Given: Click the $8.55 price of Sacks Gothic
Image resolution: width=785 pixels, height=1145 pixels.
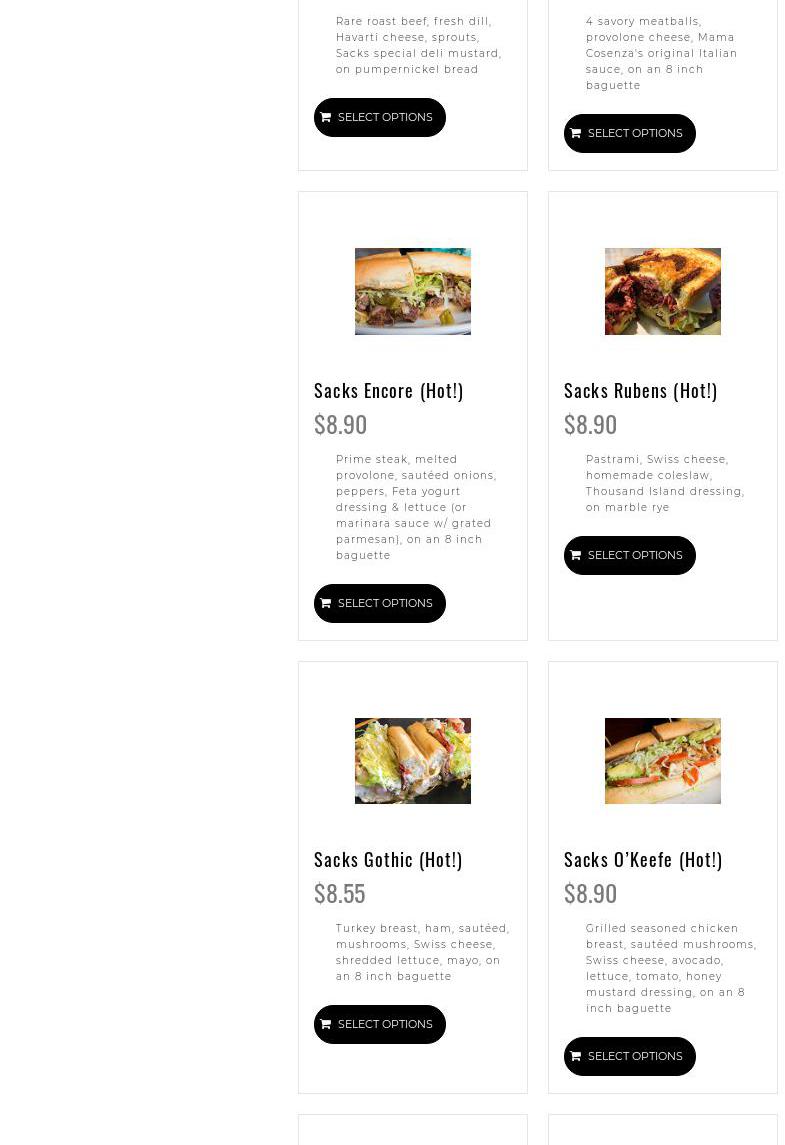Looking at the screenshot, I should [340, 894].
